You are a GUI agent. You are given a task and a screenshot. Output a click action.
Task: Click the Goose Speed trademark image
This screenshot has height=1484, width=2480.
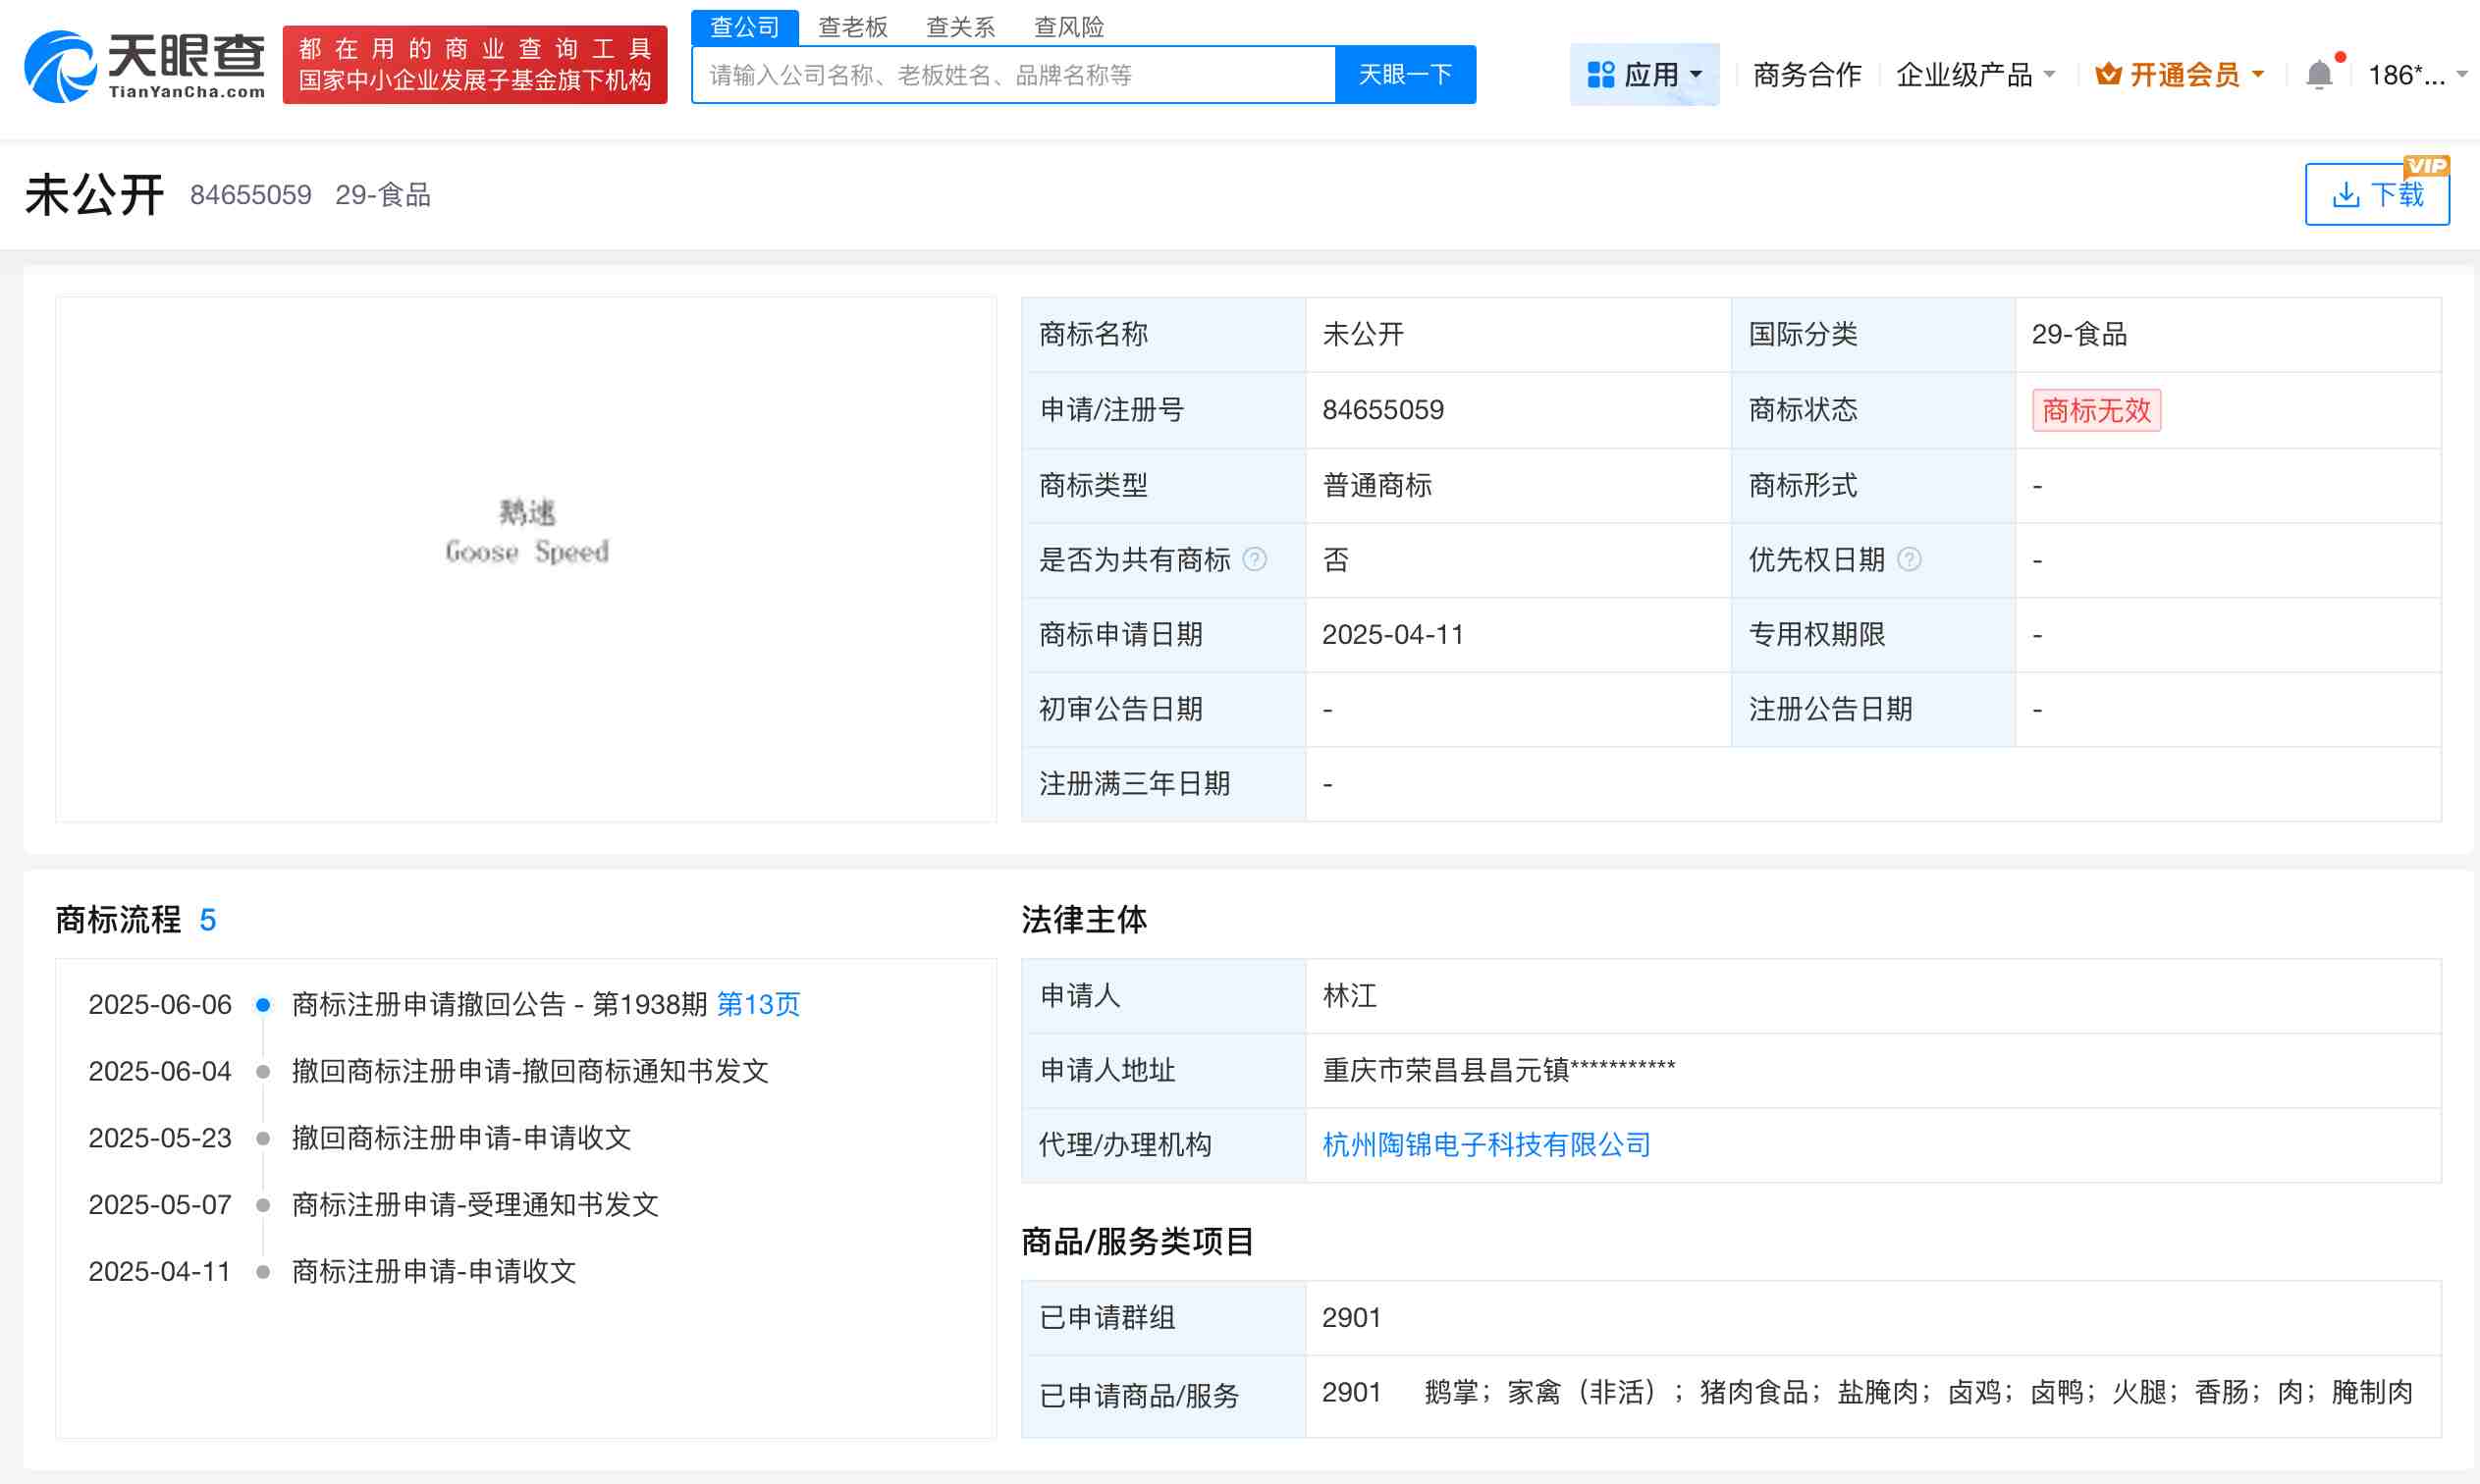tap(526, 530)
